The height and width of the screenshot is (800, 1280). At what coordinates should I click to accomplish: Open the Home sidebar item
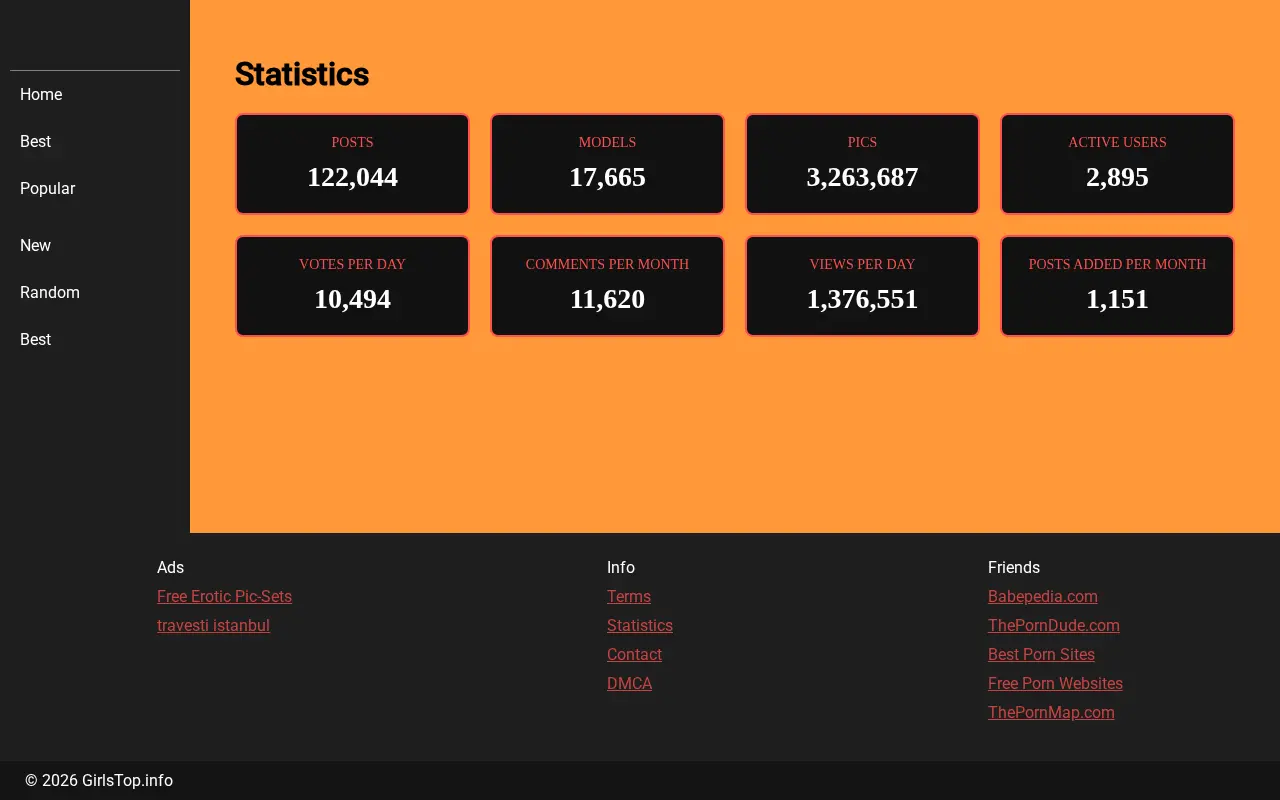41,94
